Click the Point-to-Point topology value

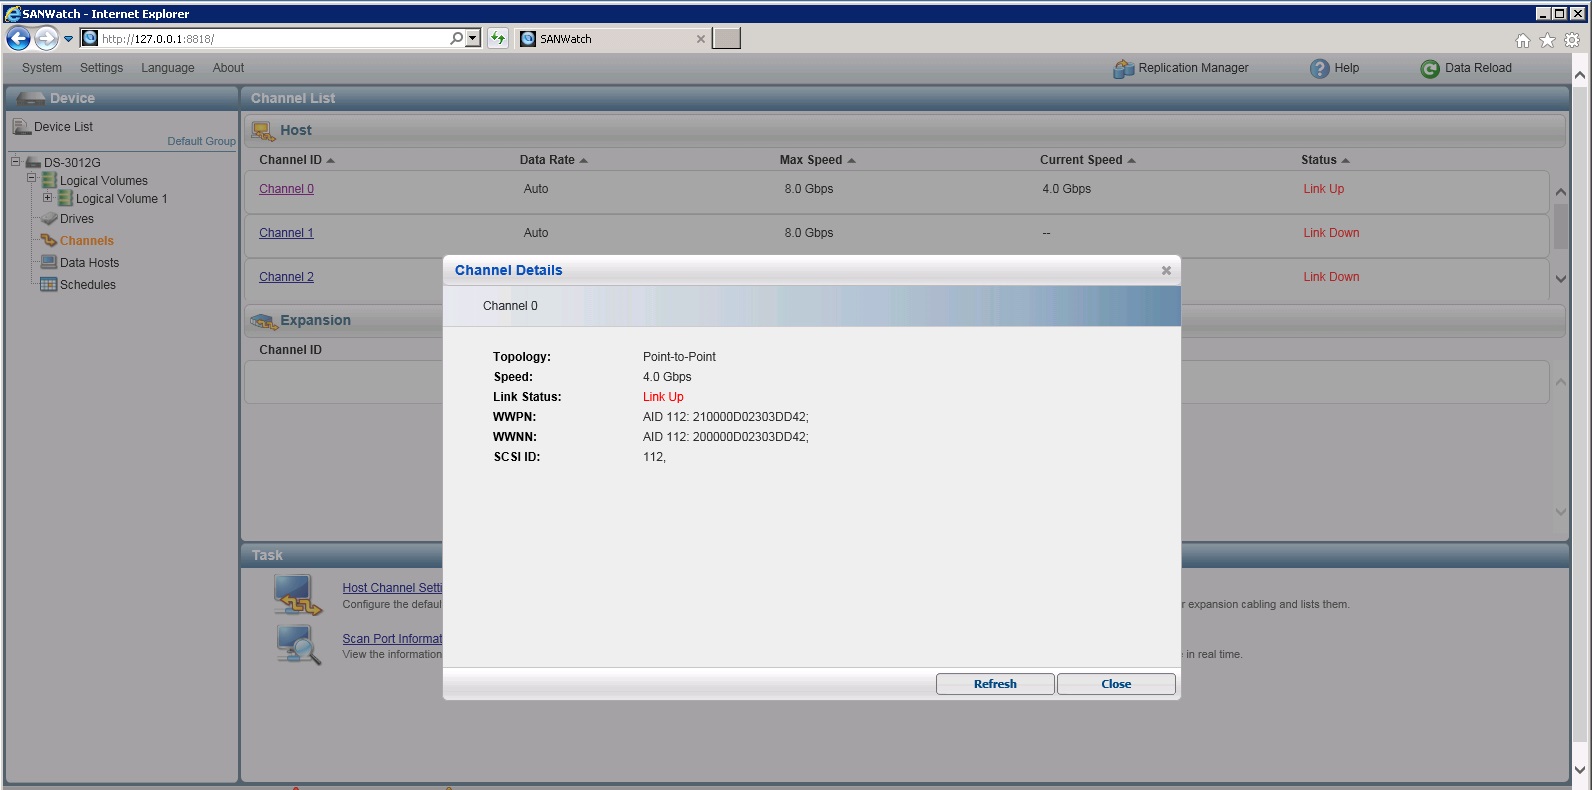[679, 357]
